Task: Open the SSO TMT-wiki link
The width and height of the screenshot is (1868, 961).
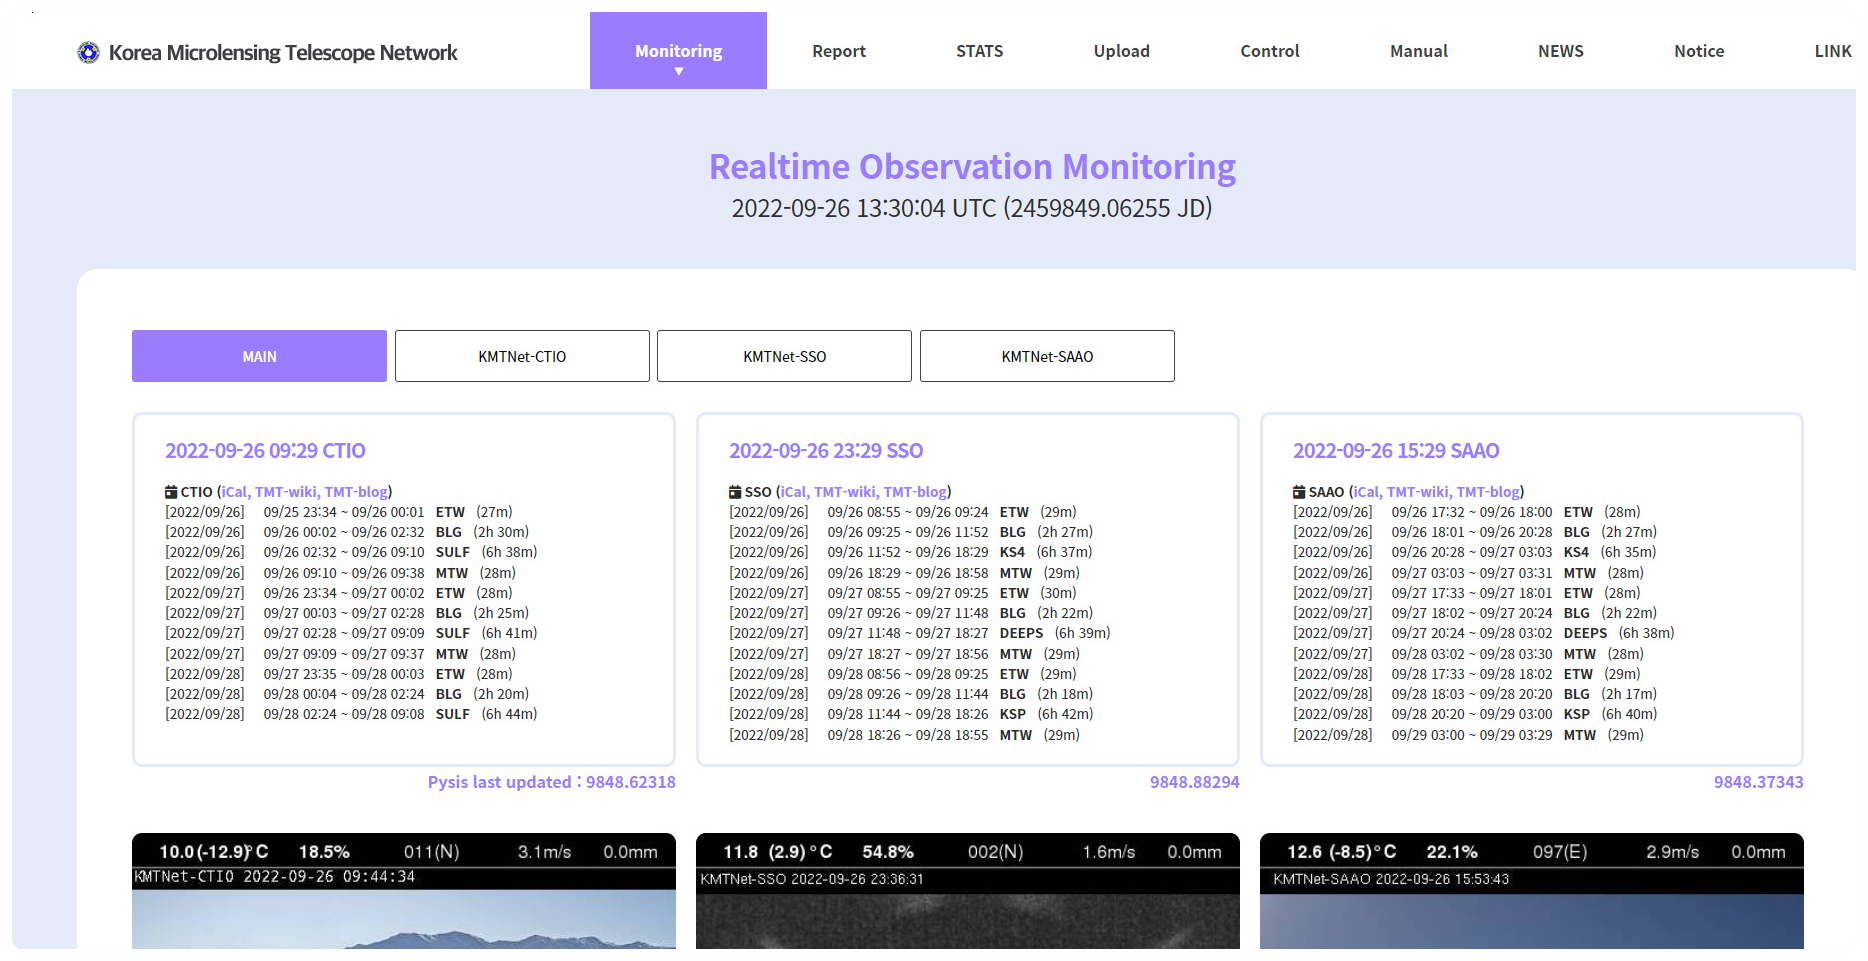Action: pos(844,492)
